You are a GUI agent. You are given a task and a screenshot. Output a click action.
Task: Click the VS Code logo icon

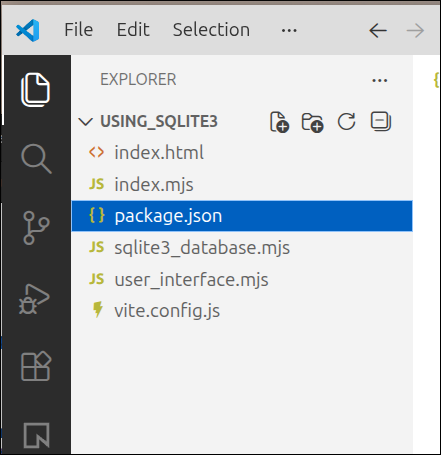pos(28,30)
